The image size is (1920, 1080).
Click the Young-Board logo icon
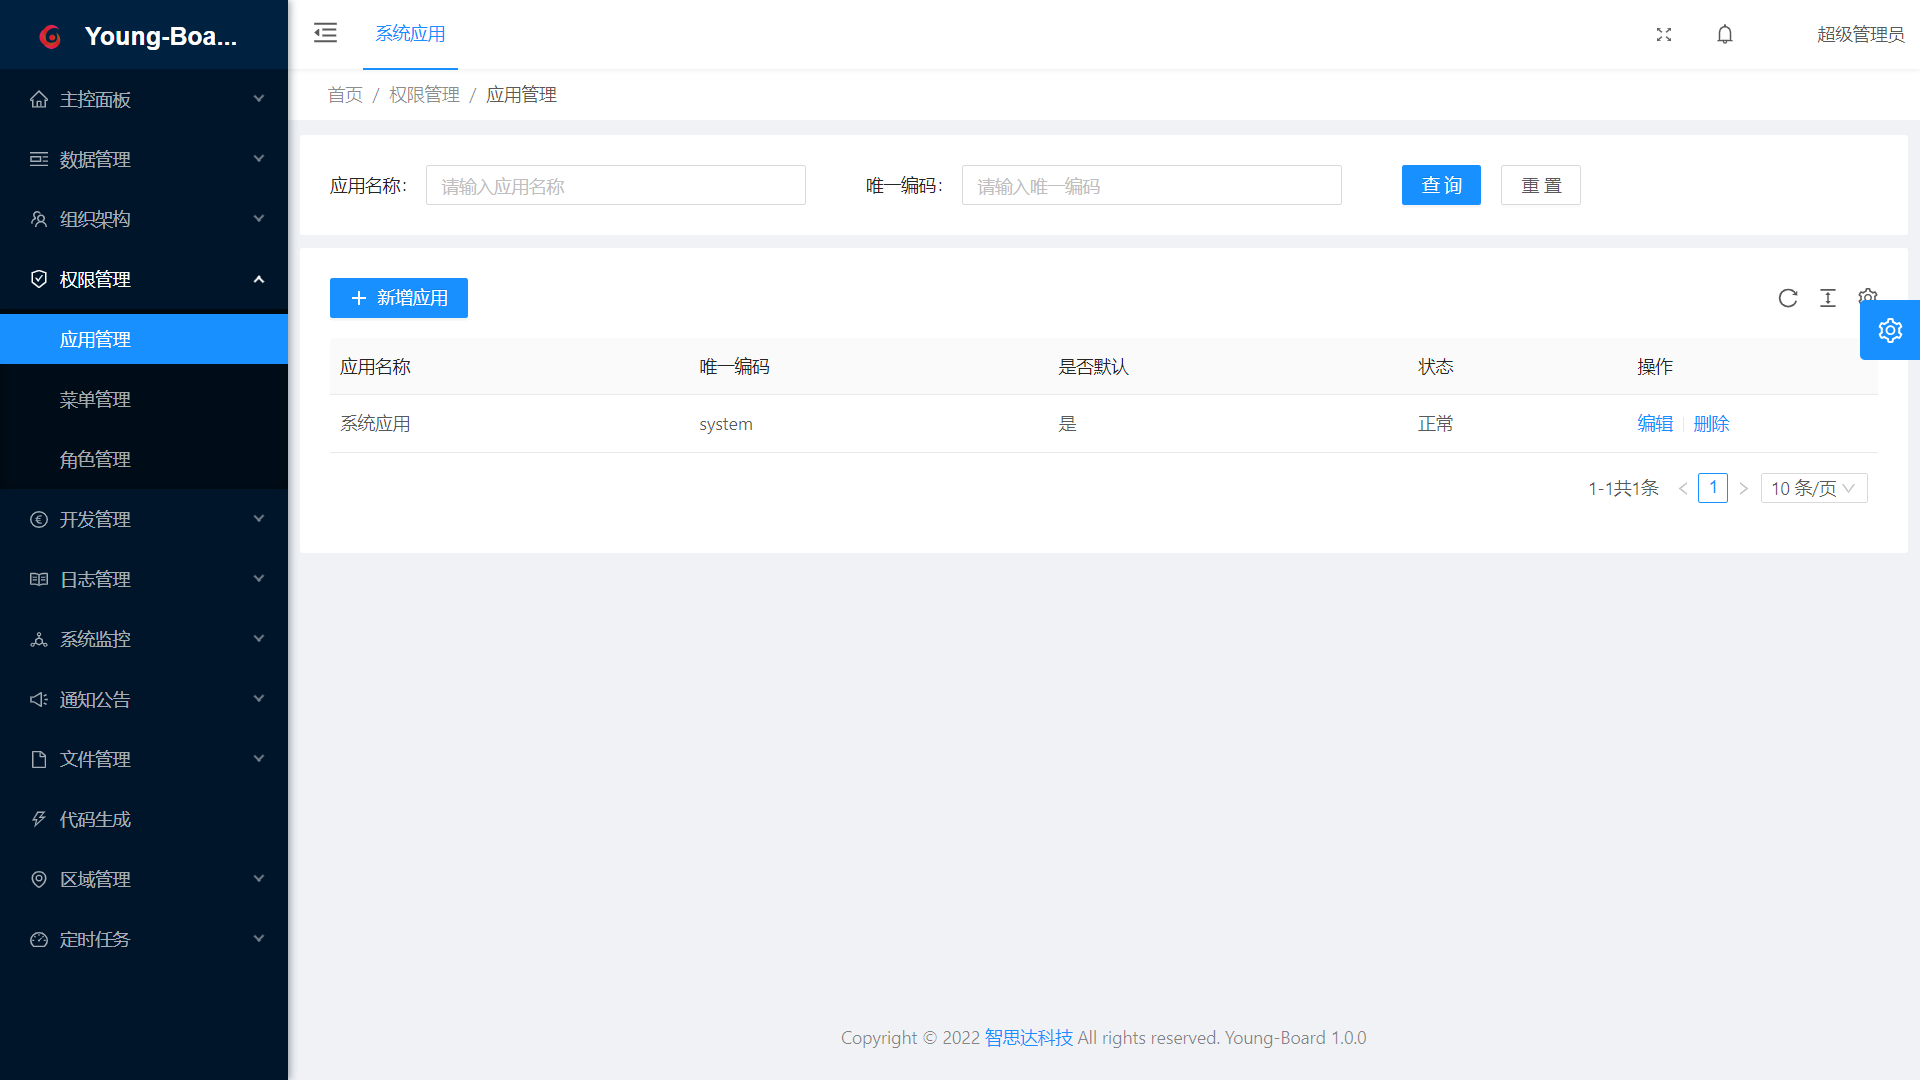coord(50,37)
